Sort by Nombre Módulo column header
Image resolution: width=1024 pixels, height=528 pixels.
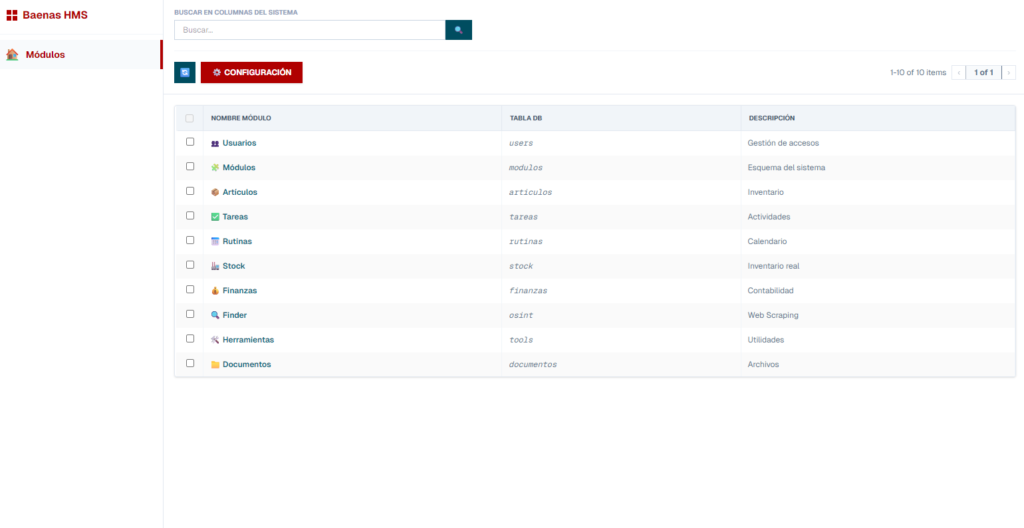[x=241, y=118]
